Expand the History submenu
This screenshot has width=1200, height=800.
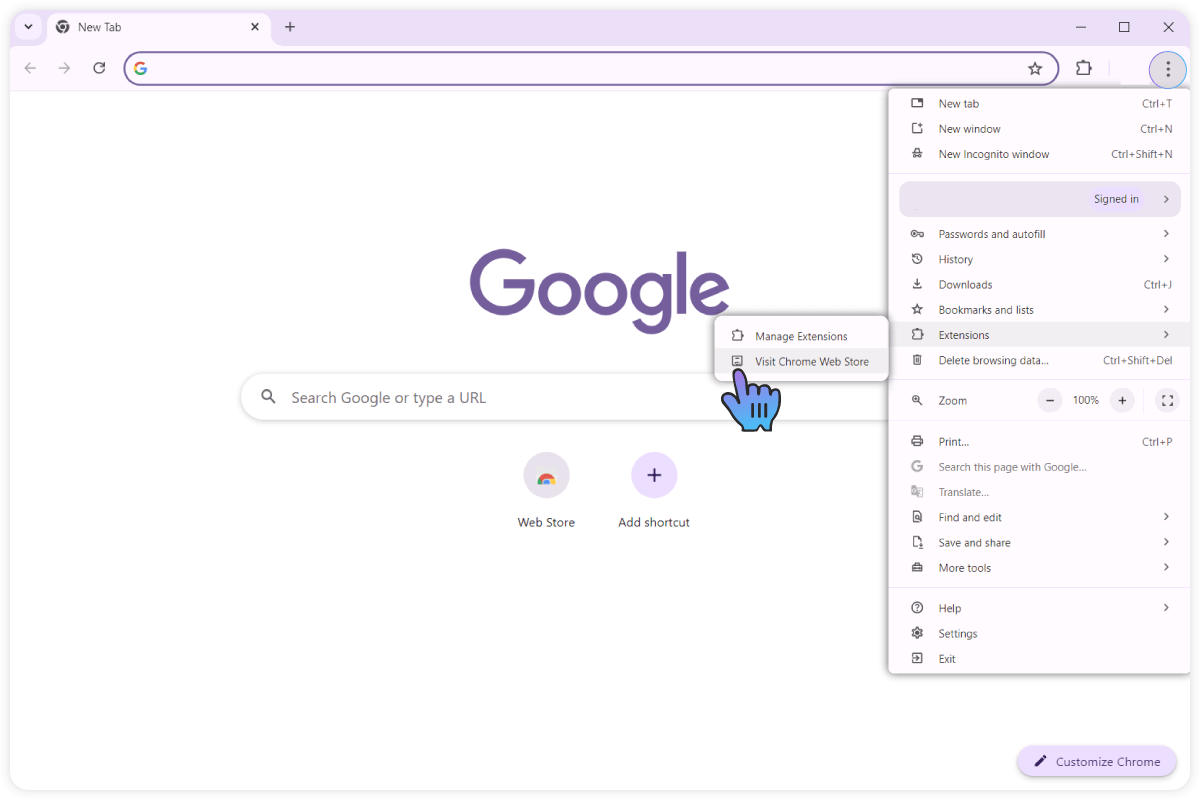click(1040, 259)
